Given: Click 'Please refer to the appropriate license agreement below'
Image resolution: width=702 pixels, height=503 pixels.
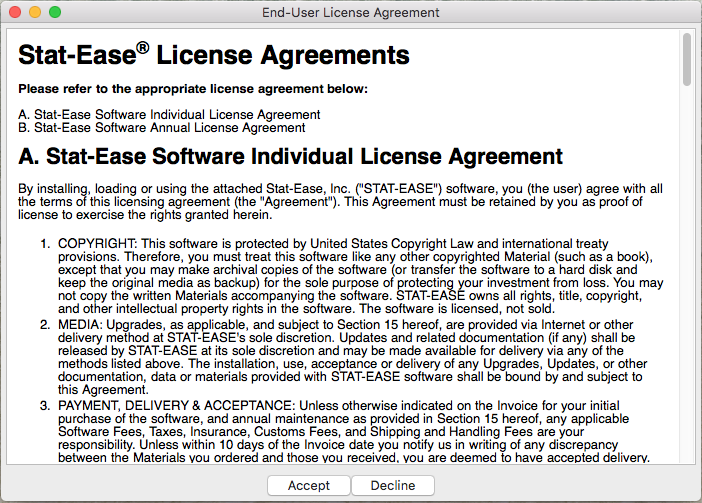Looking at the screenshot, I should coord(193,89).
